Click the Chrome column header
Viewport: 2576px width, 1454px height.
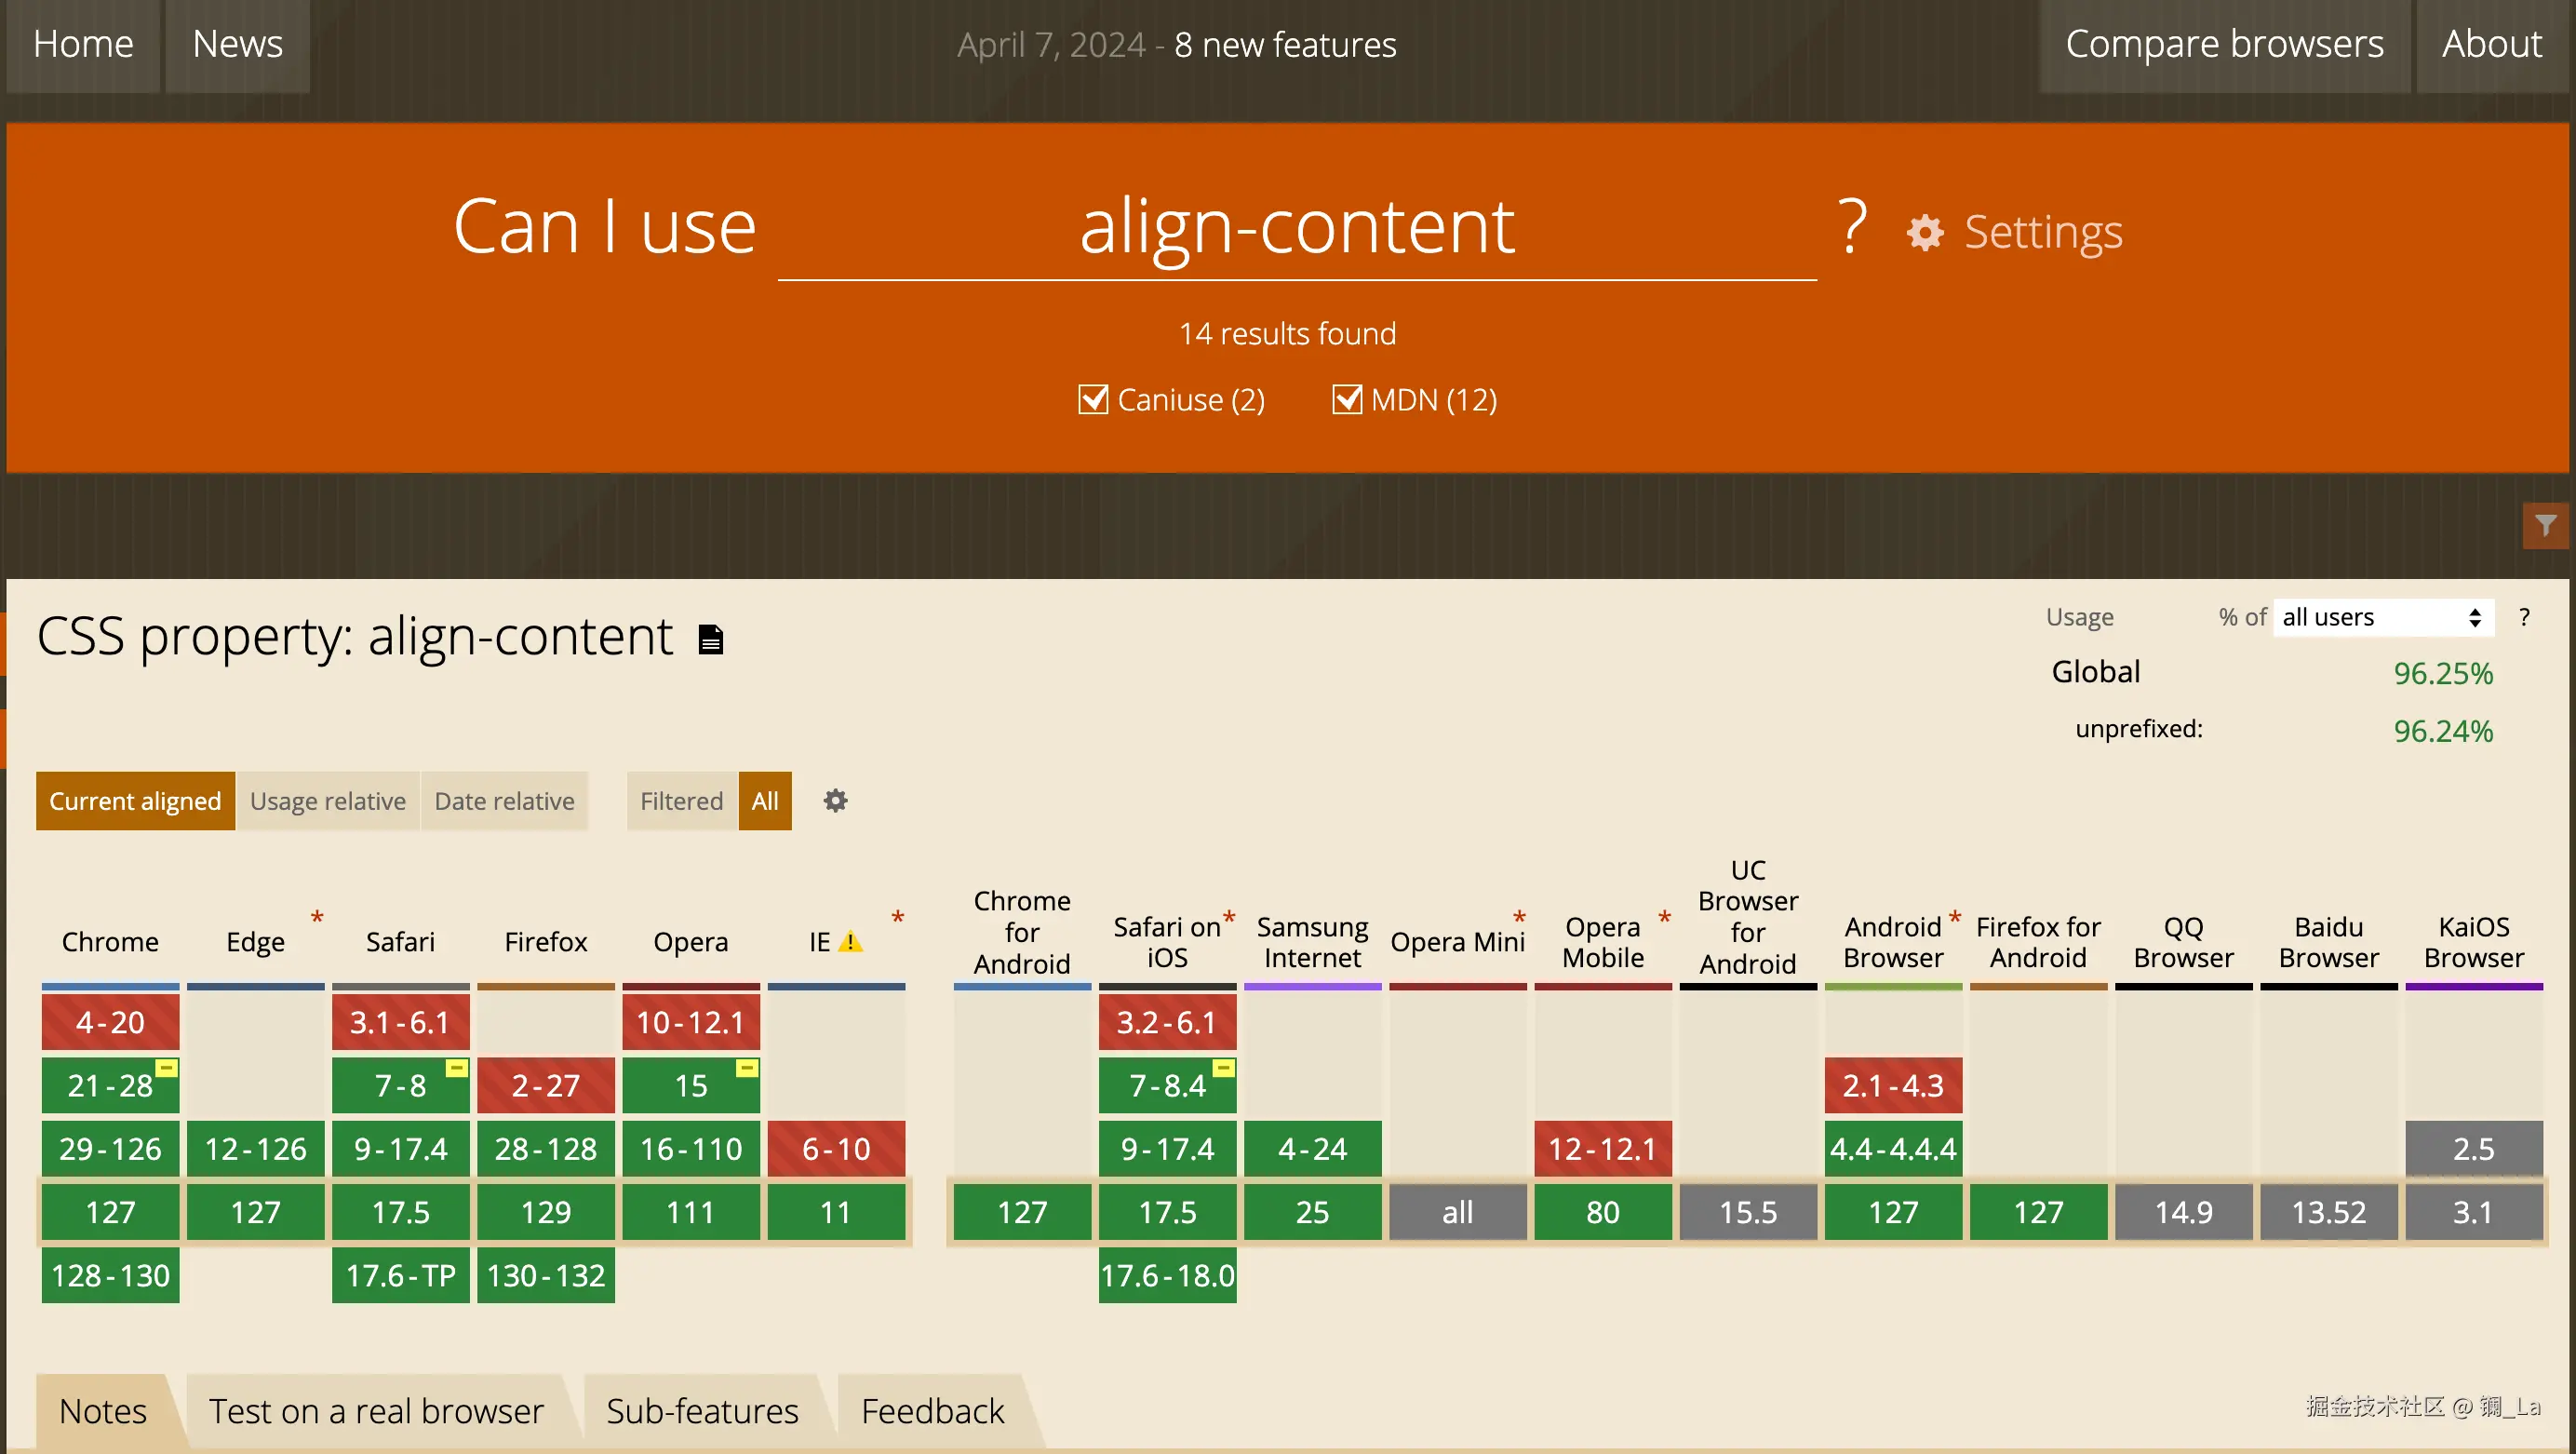[110, 942]
